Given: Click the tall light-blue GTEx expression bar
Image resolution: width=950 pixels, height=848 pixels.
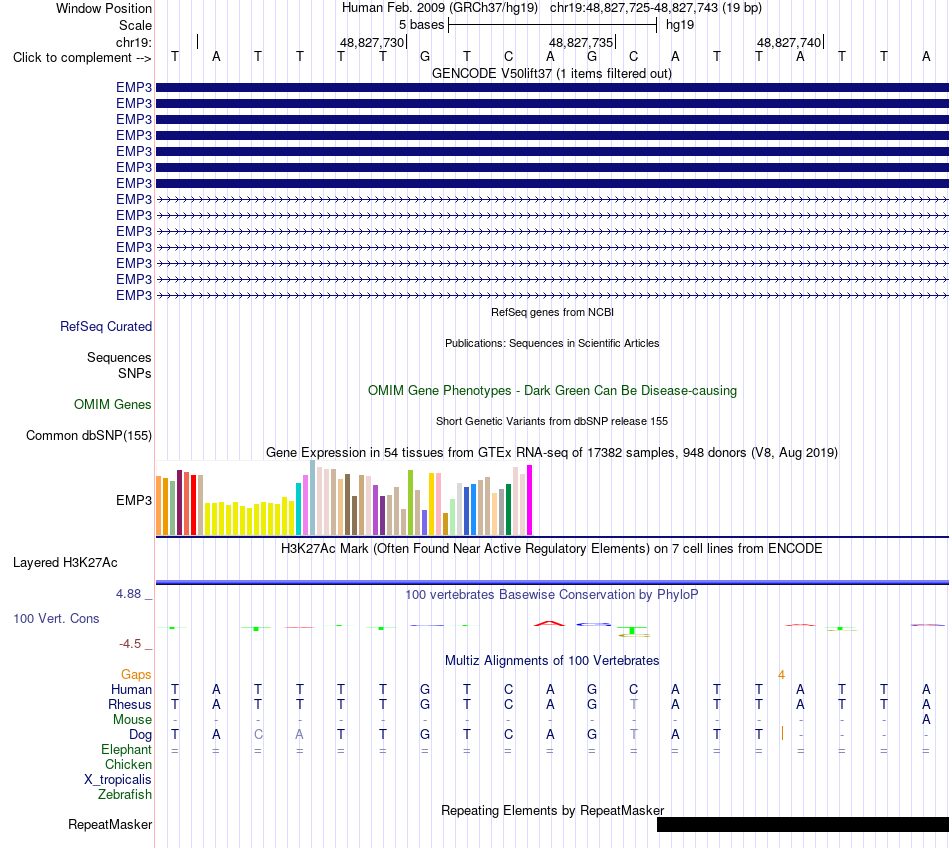Looking at the screenshot, I should coord(313,498).
